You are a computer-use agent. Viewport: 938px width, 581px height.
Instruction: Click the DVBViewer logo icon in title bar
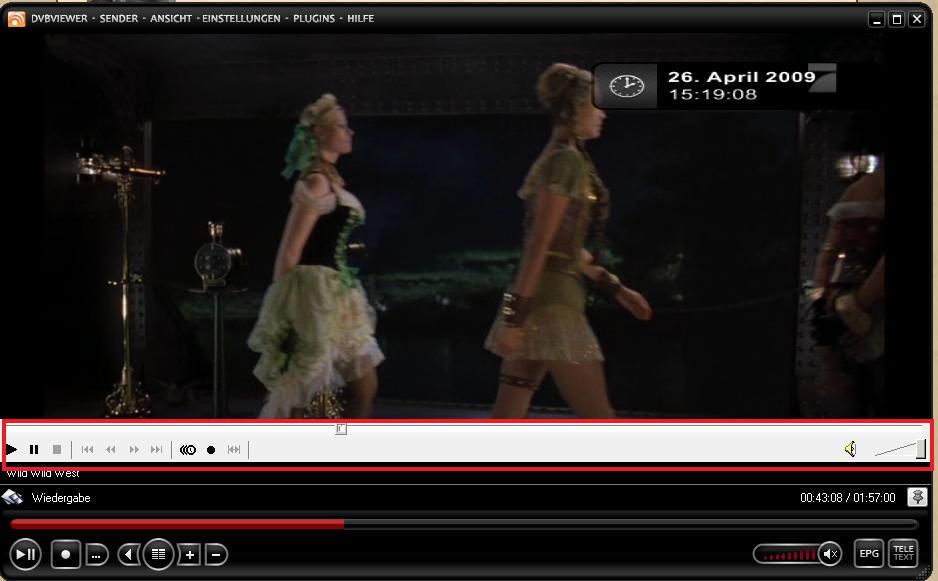click(x=16, y=19)
